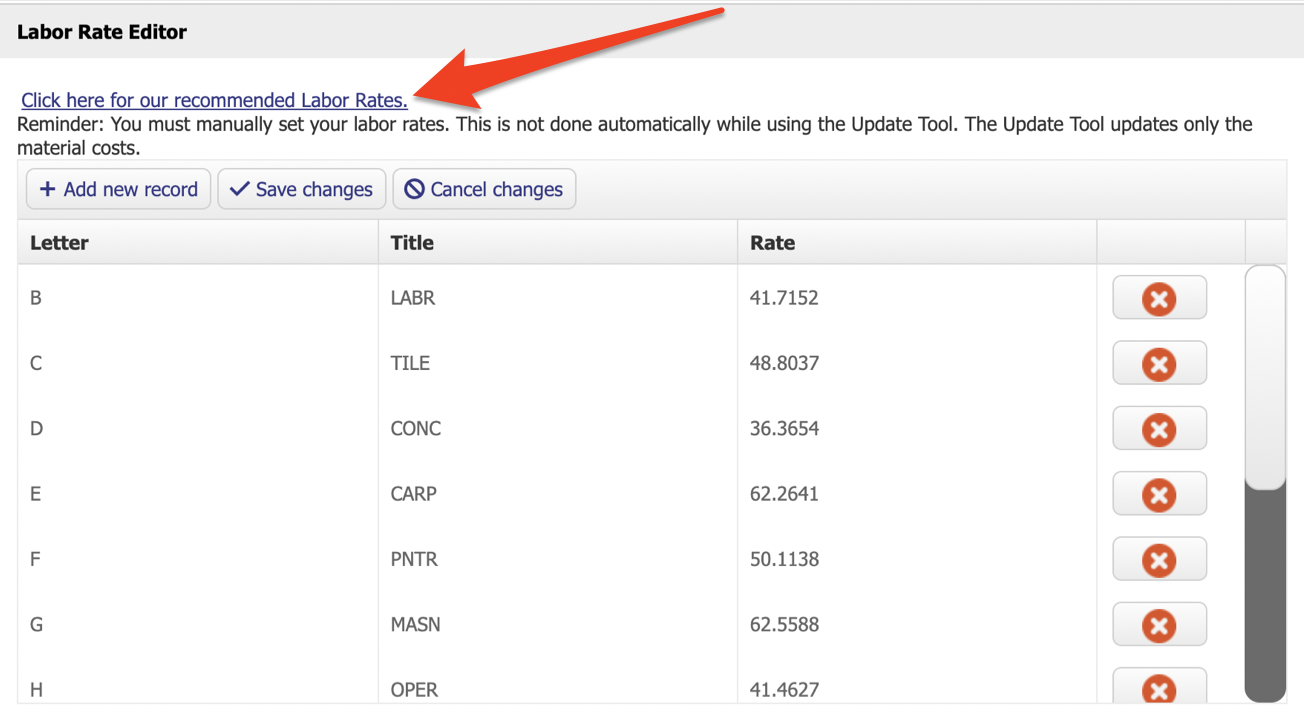
Task: Delete the CARP labor rate row
Action: tap(1159, 493)
